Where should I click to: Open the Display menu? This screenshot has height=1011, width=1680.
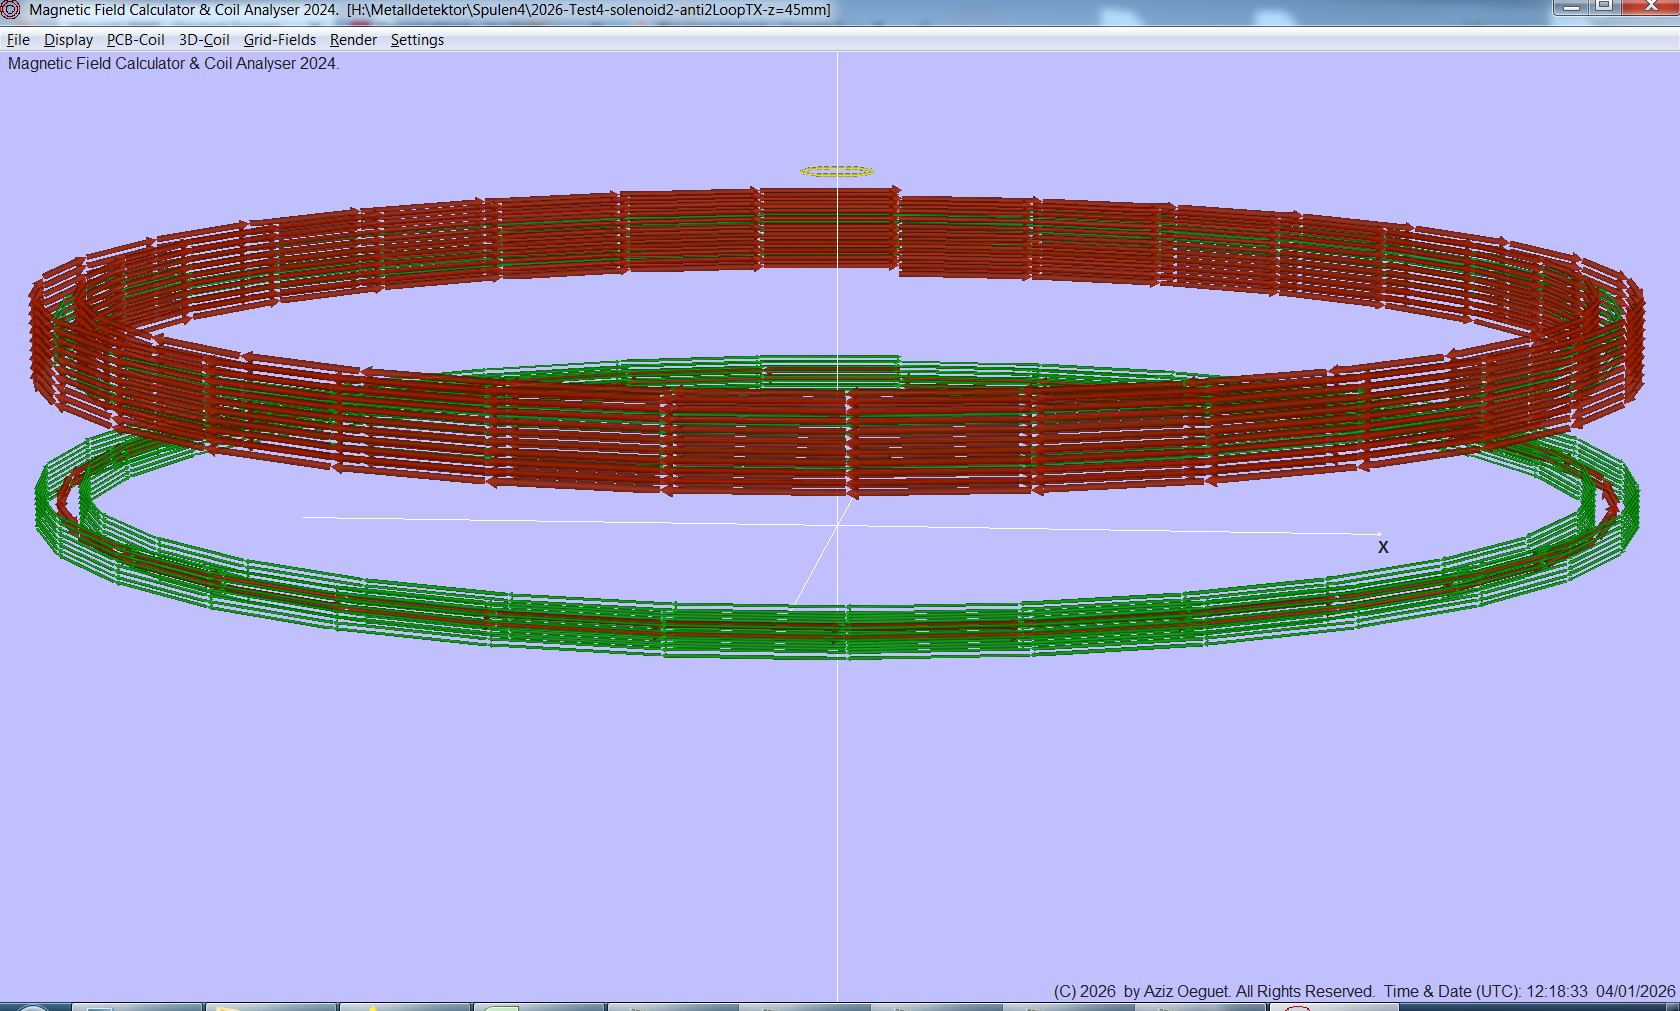coord(68,40)
